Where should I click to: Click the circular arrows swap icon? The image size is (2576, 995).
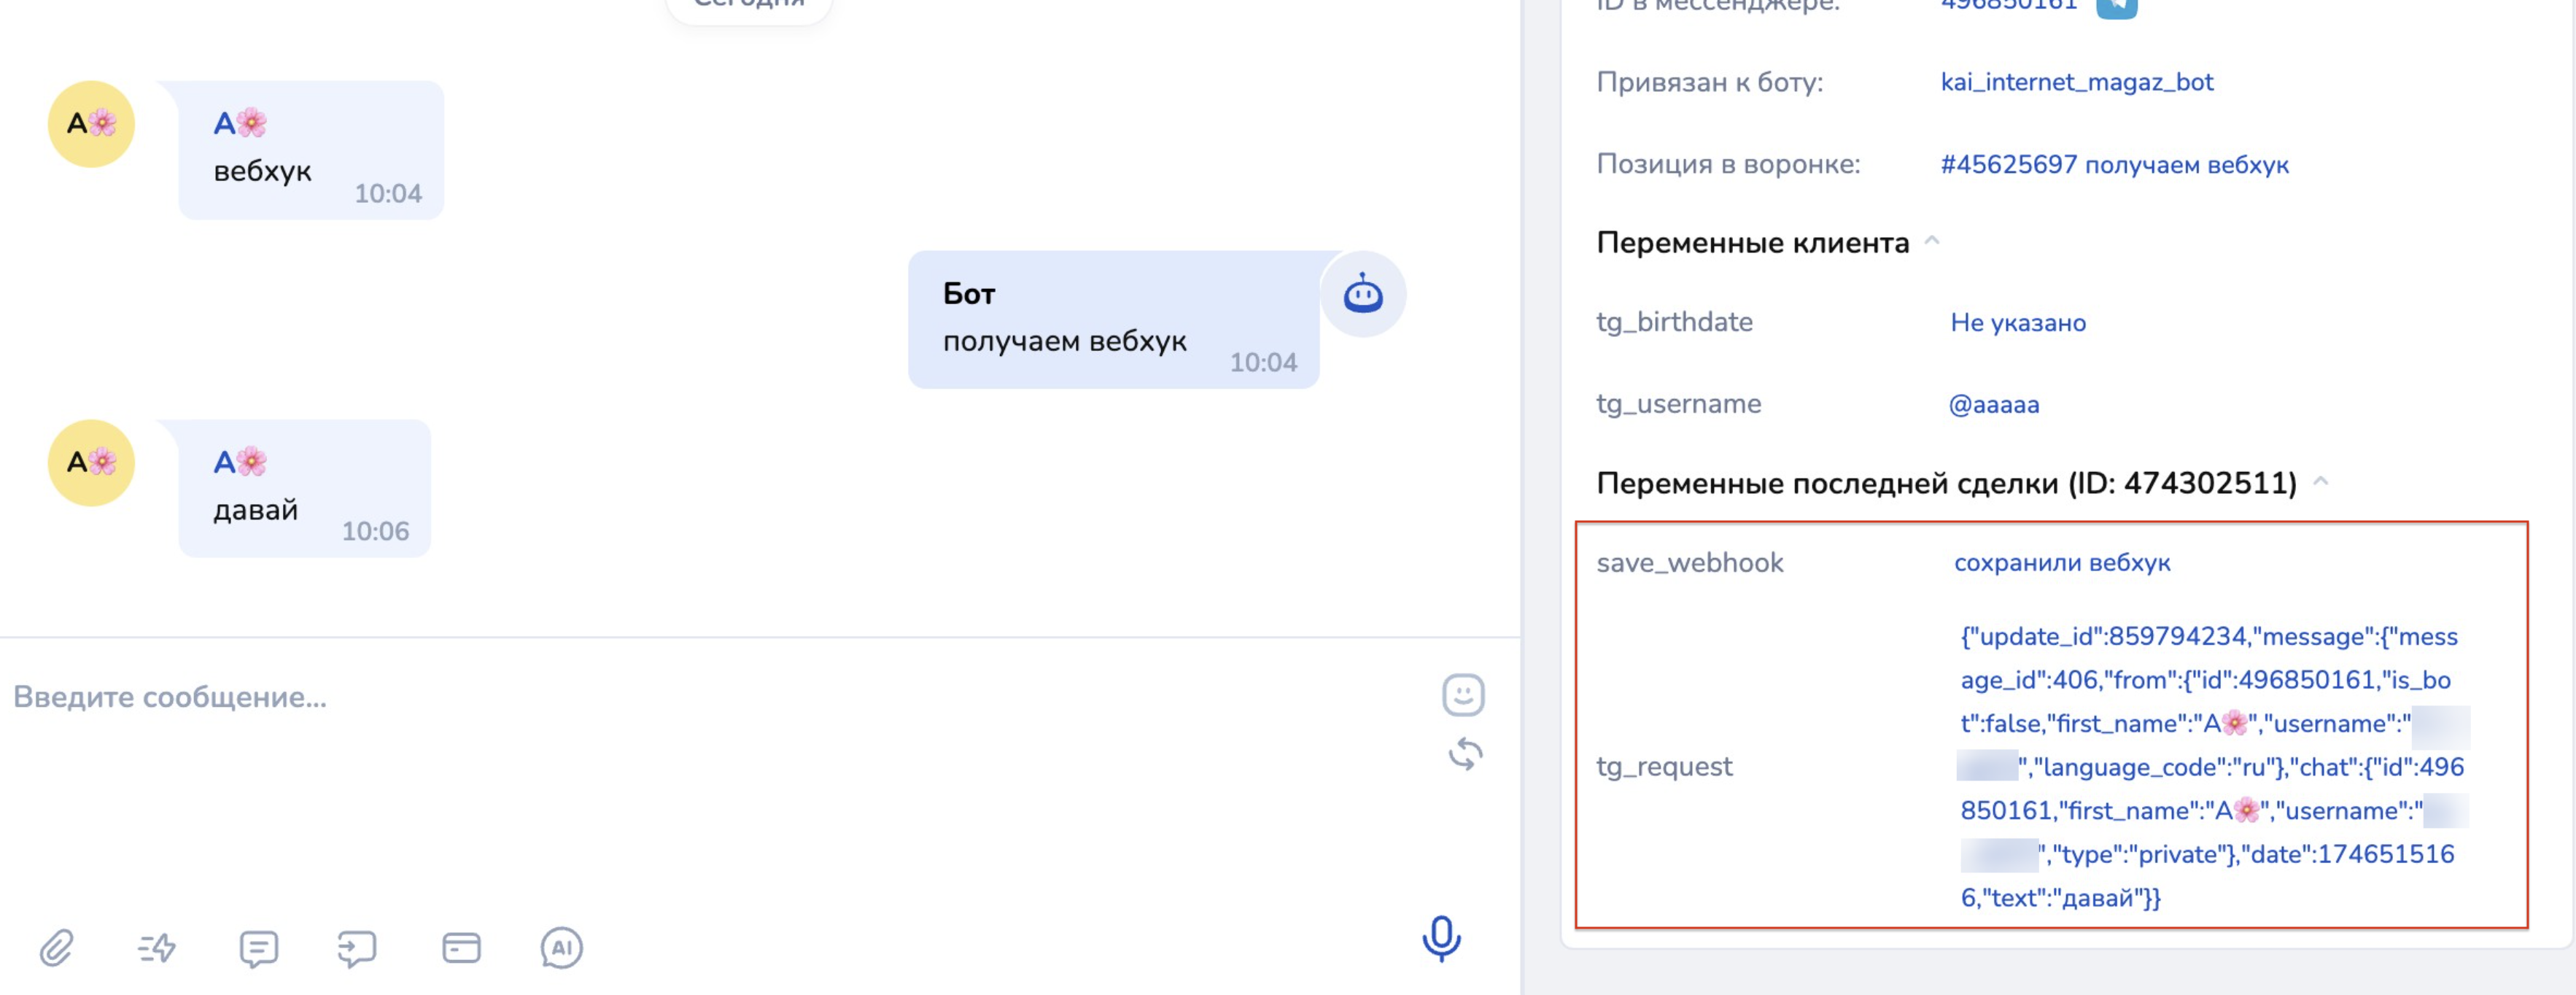click(x=1465, y=754)
